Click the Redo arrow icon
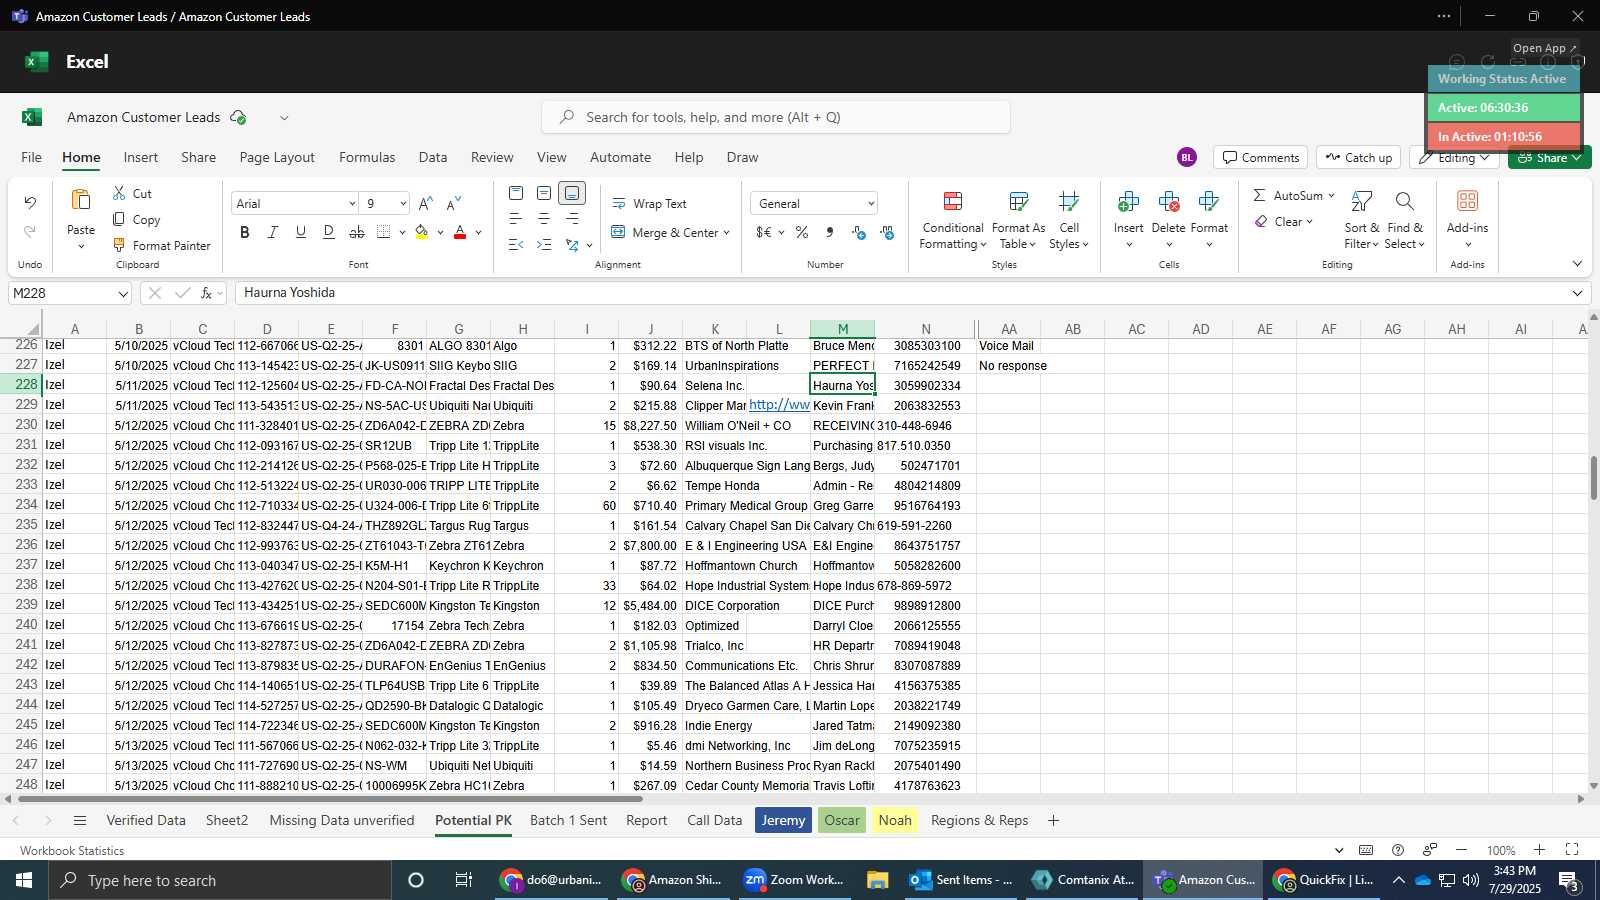 pos(30,232)
